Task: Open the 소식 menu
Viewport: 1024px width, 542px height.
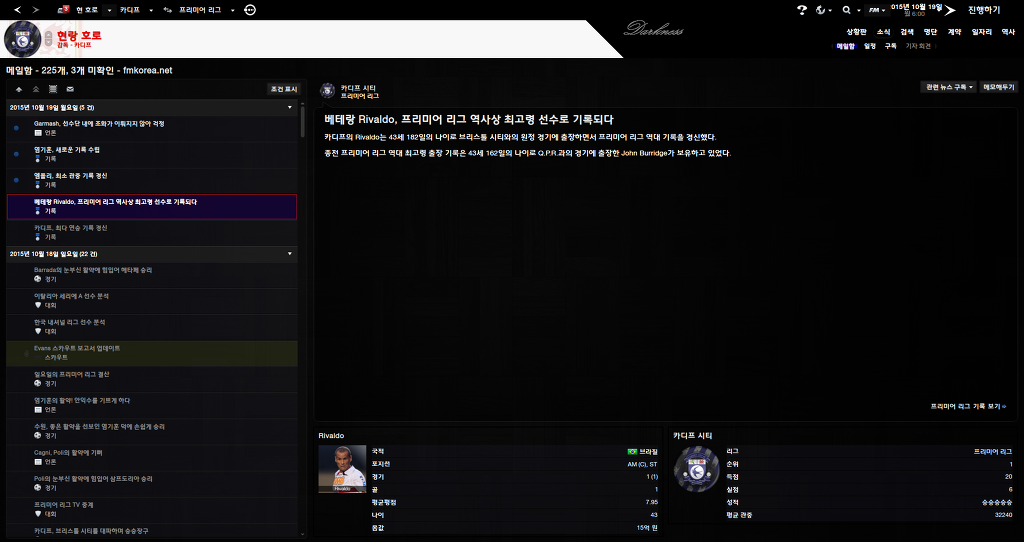Action: point(884,31)
